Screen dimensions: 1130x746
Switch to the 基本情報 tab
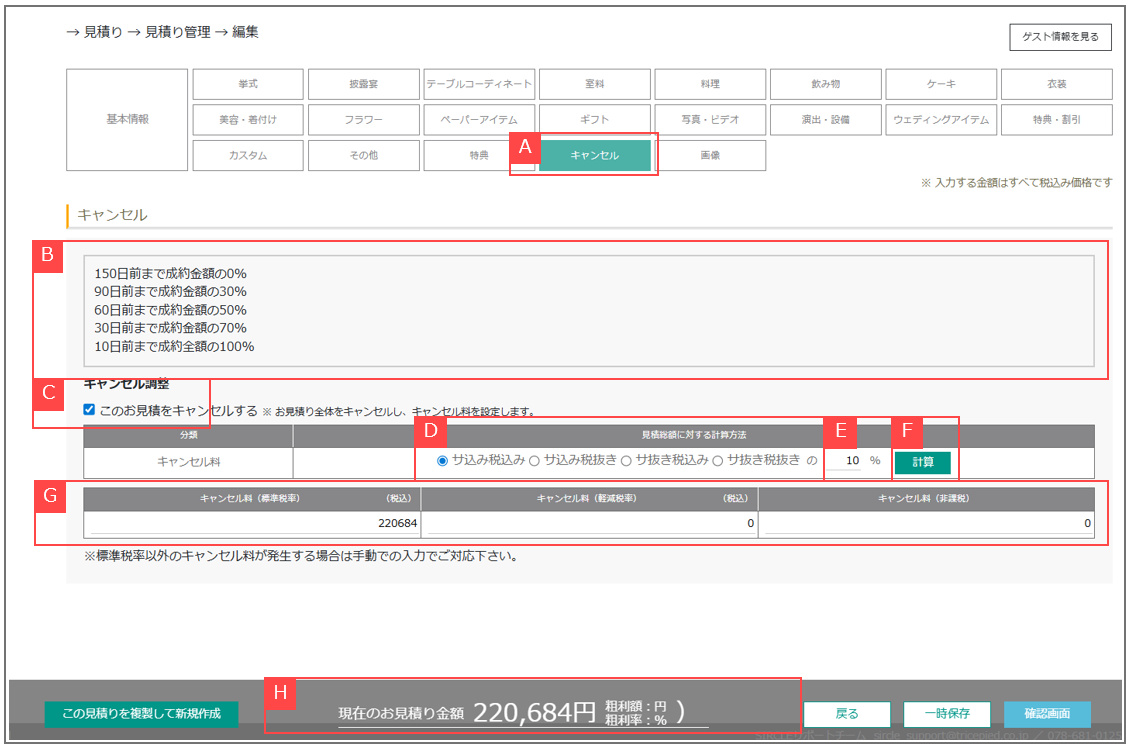pos(127,120)
